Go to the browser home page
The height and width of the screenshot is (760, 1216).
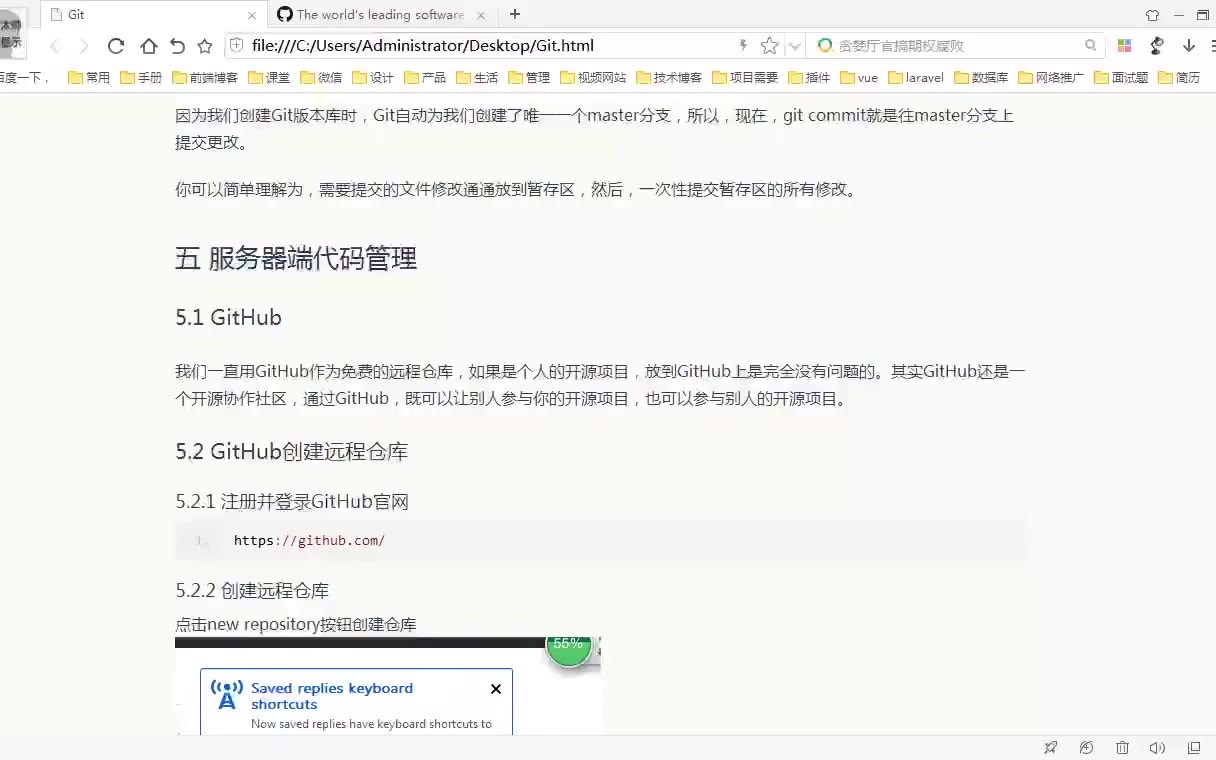(x=148, y=46)
